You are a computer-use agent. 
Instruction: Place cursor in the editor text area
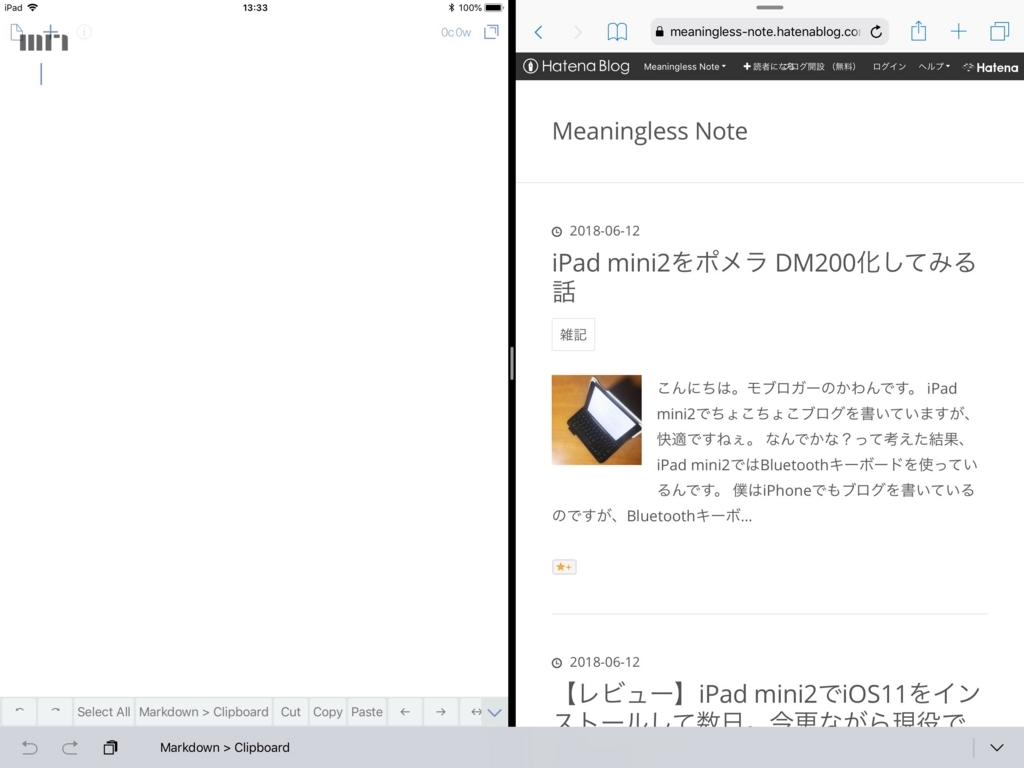point(253,379)
